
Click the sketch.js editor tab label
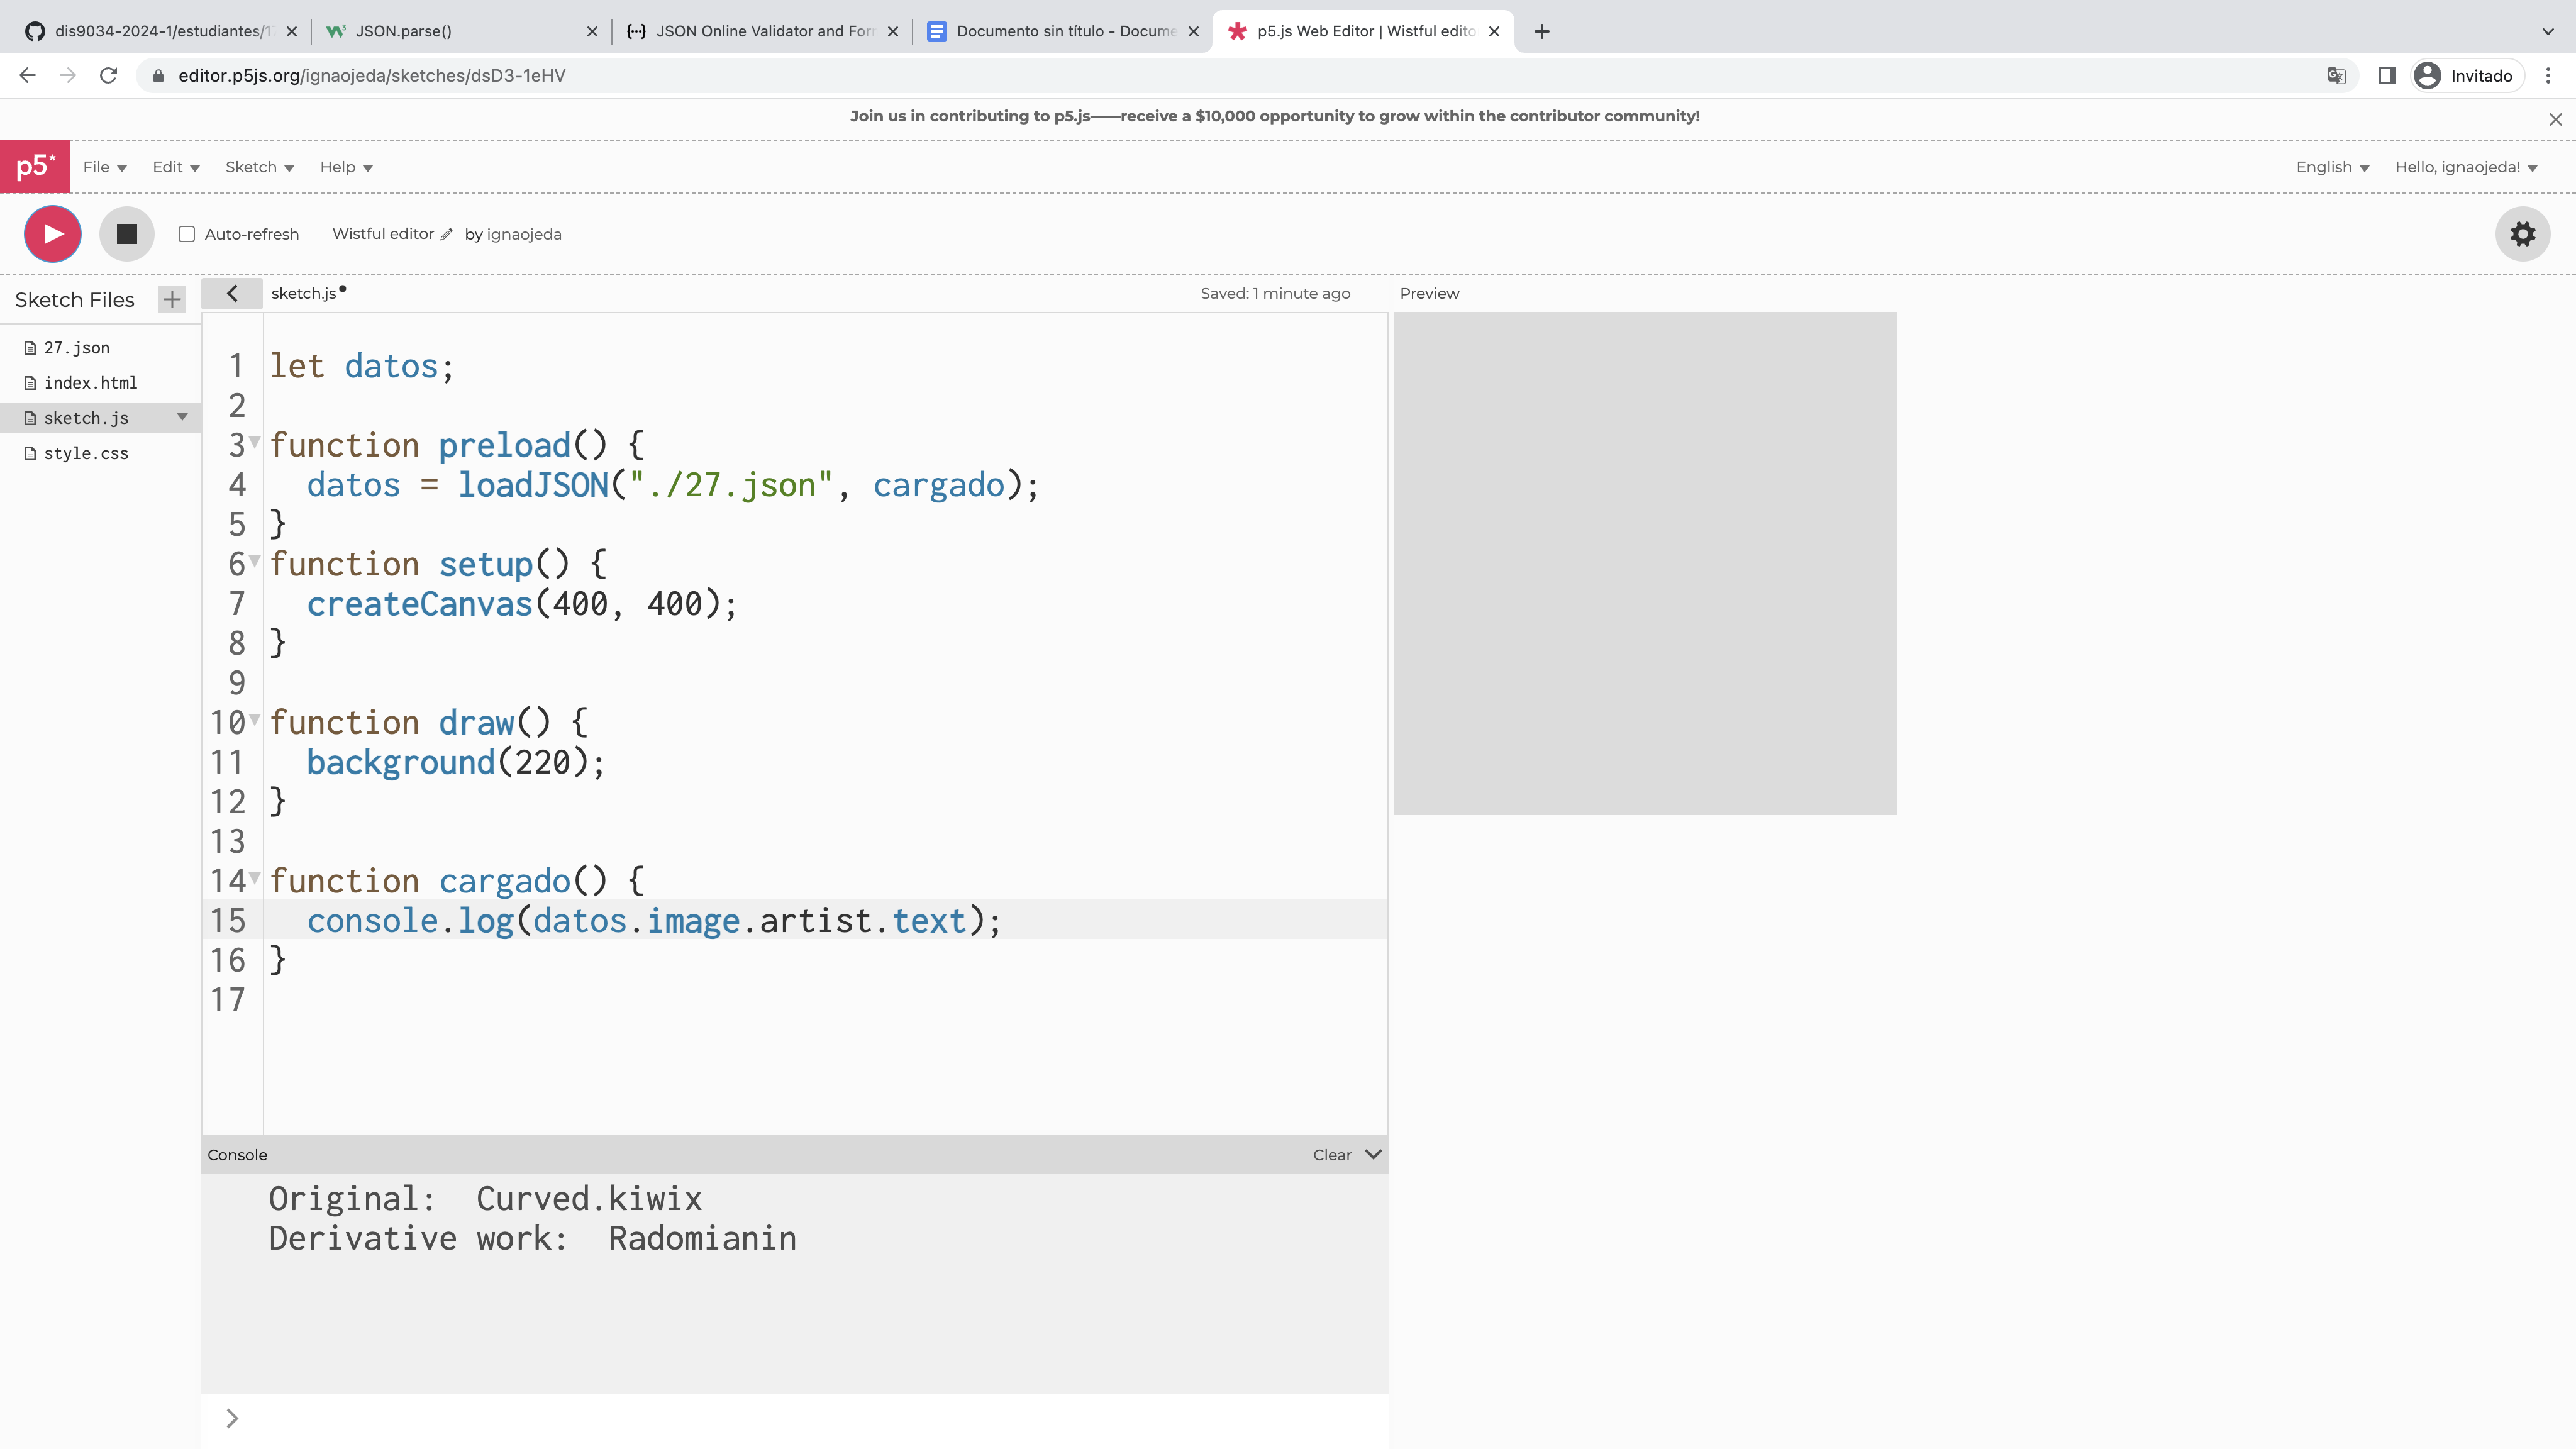[x=304, y=293]
